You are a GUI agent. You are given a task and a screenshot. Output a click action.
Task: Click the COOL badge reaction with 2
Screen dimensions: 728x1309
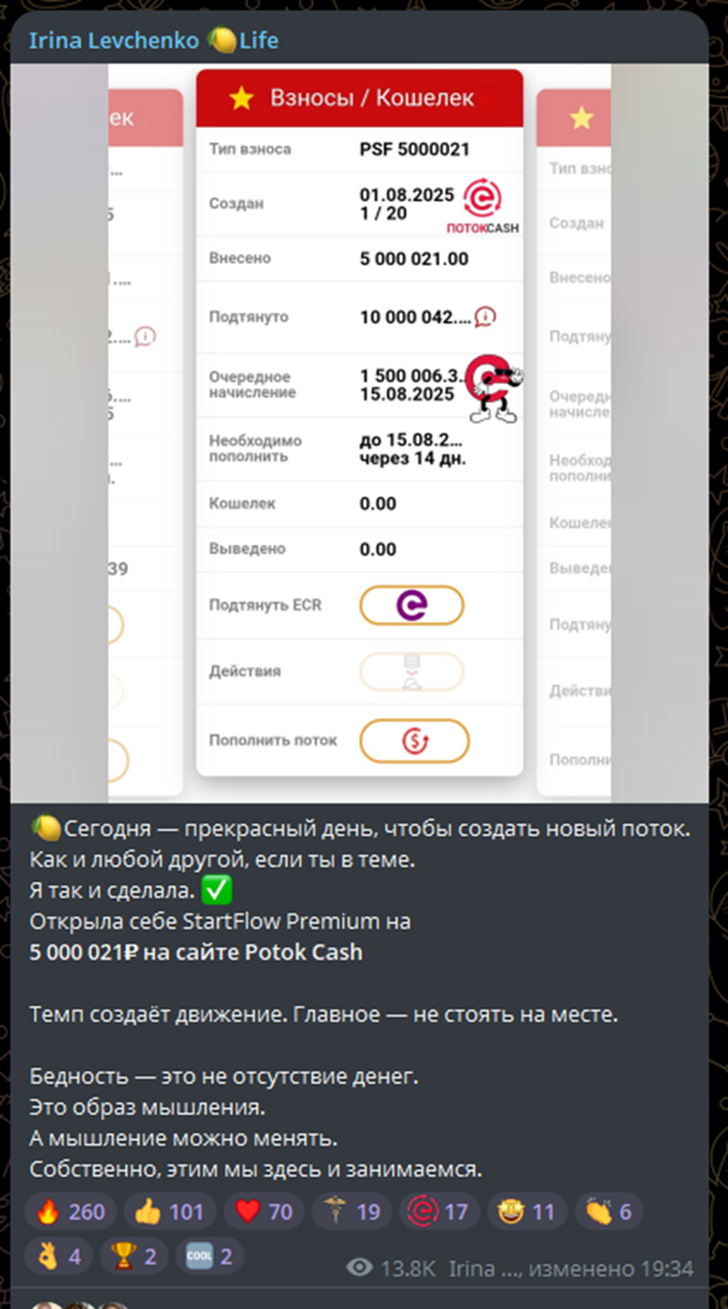point(209,1256)
